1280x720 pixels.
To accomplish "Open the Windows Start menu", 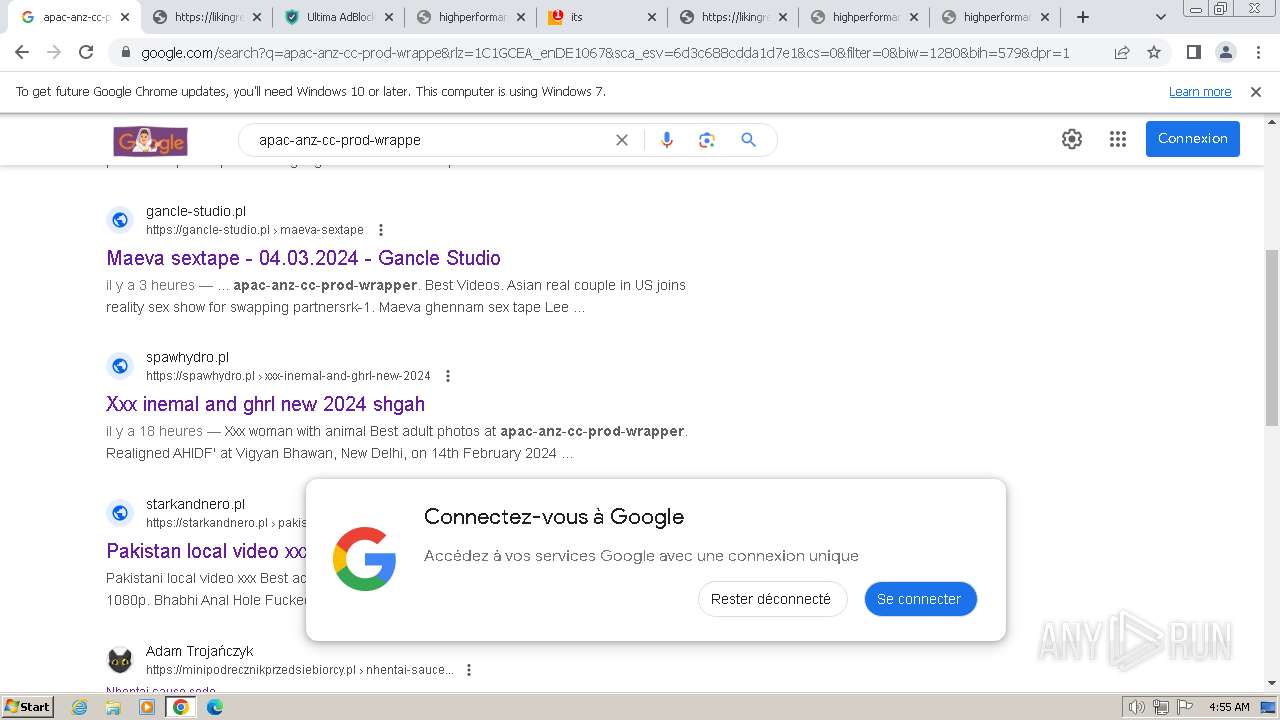I will coord(27,707).
